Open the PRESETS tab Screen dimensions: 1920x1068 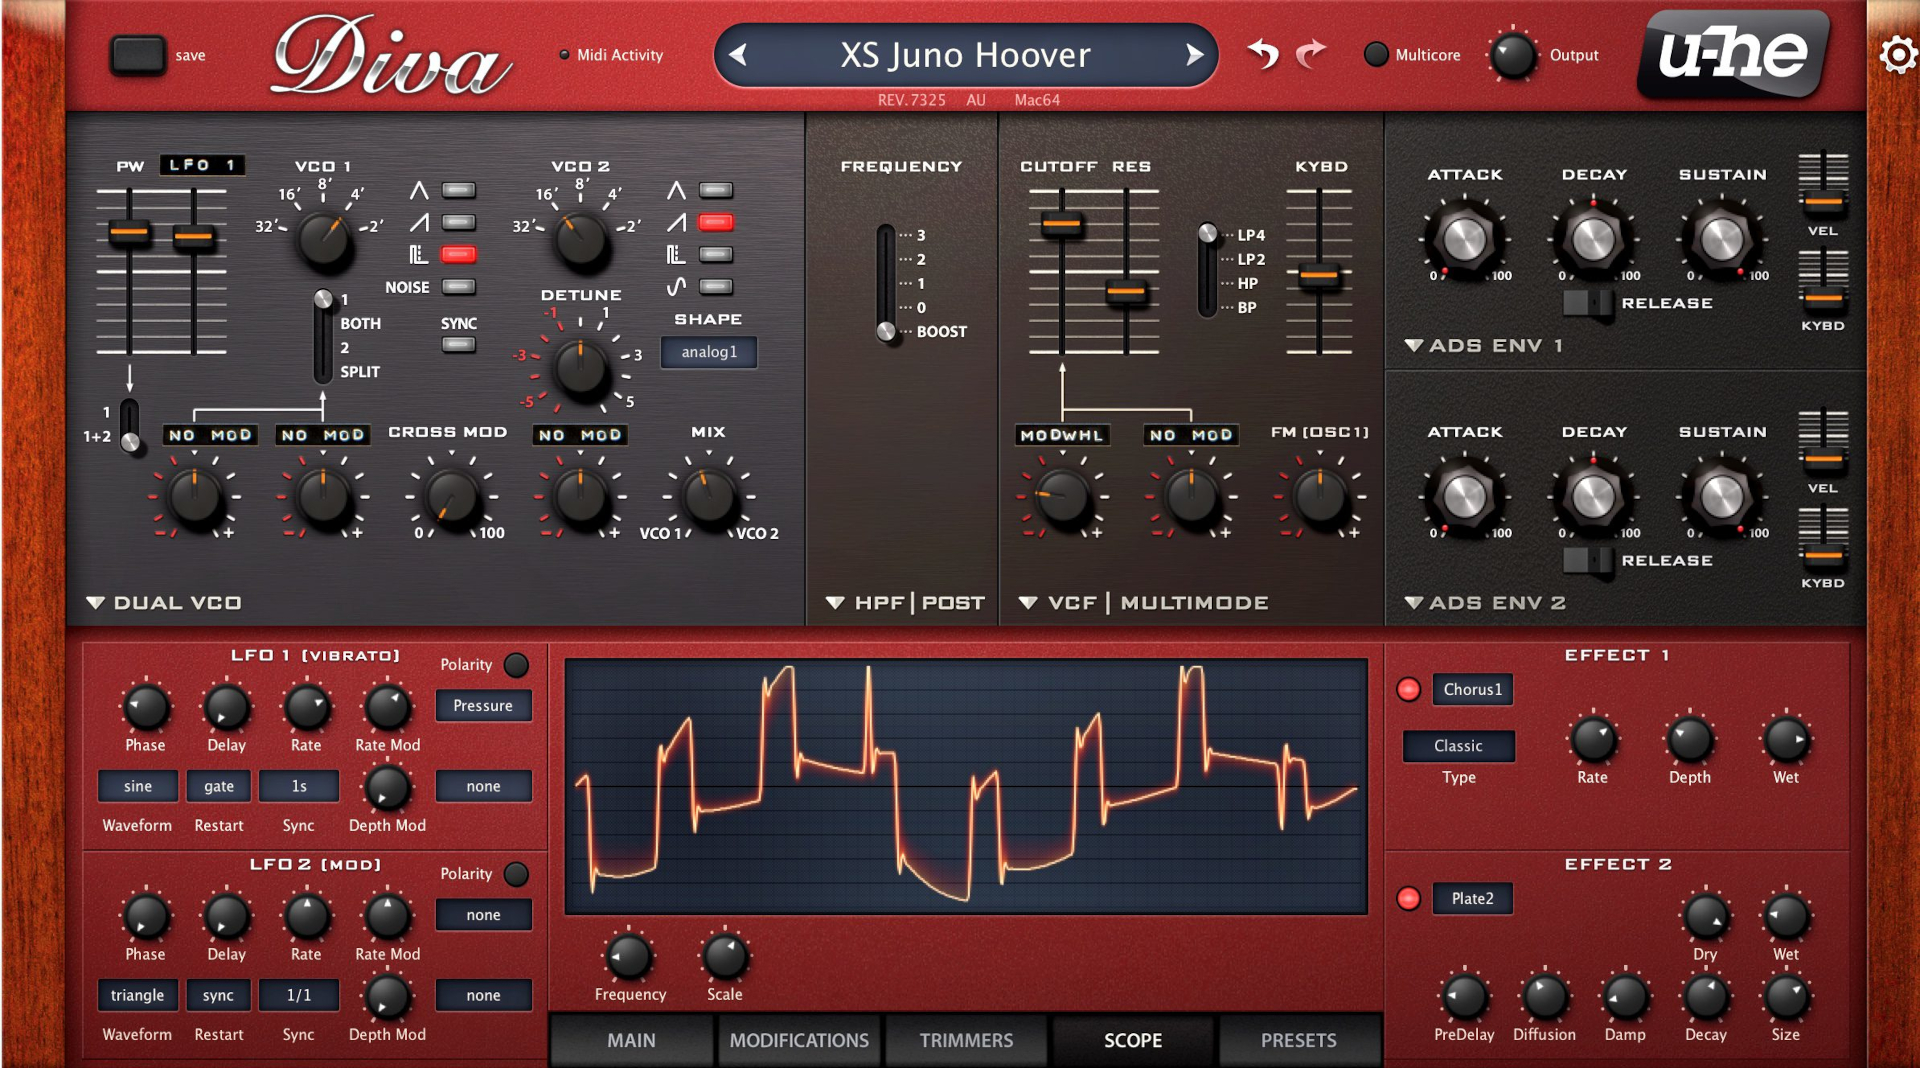tap(1299, 1040)
